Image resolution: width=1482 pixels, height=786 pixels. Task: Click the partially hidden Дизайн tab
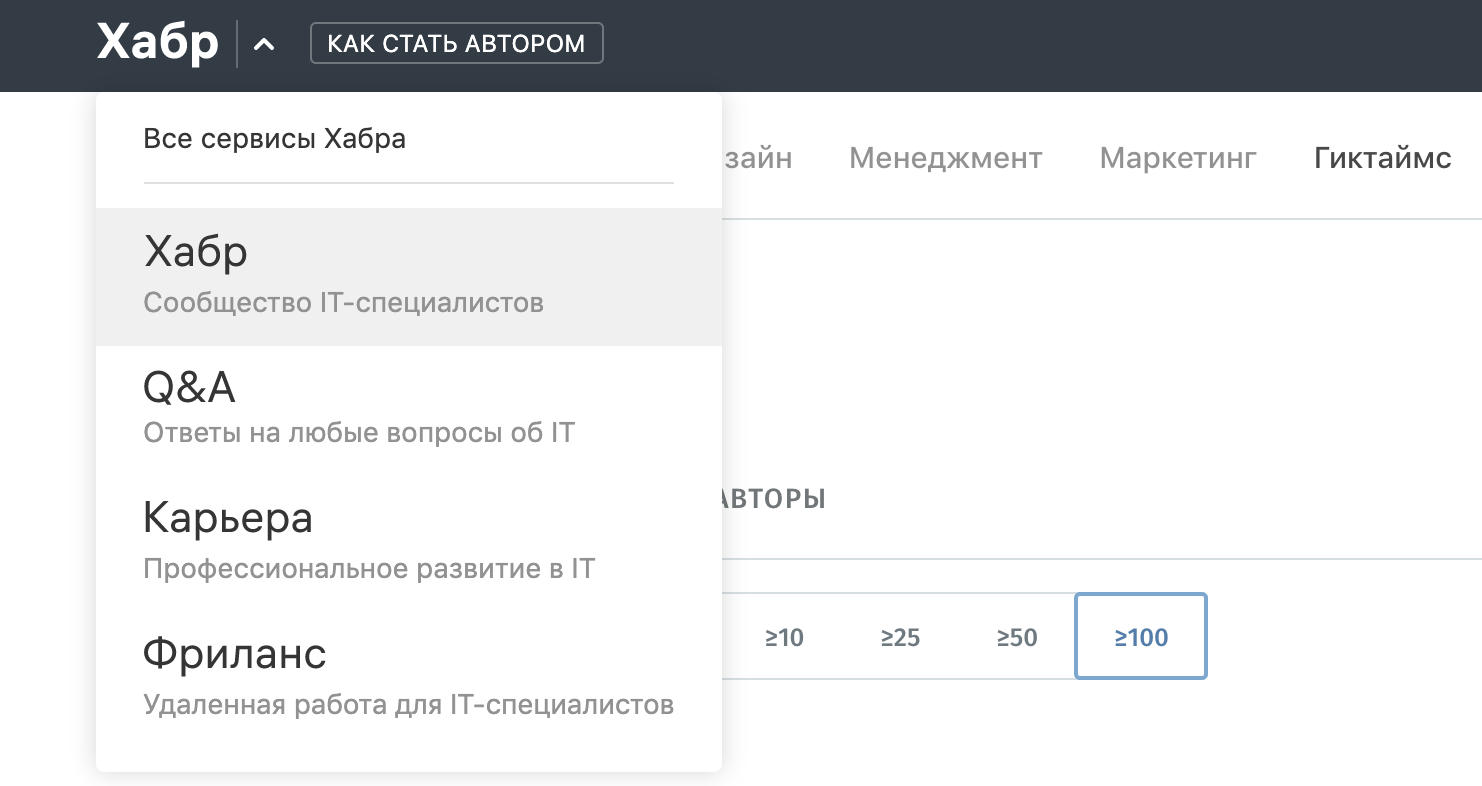(x=758, y=158)
